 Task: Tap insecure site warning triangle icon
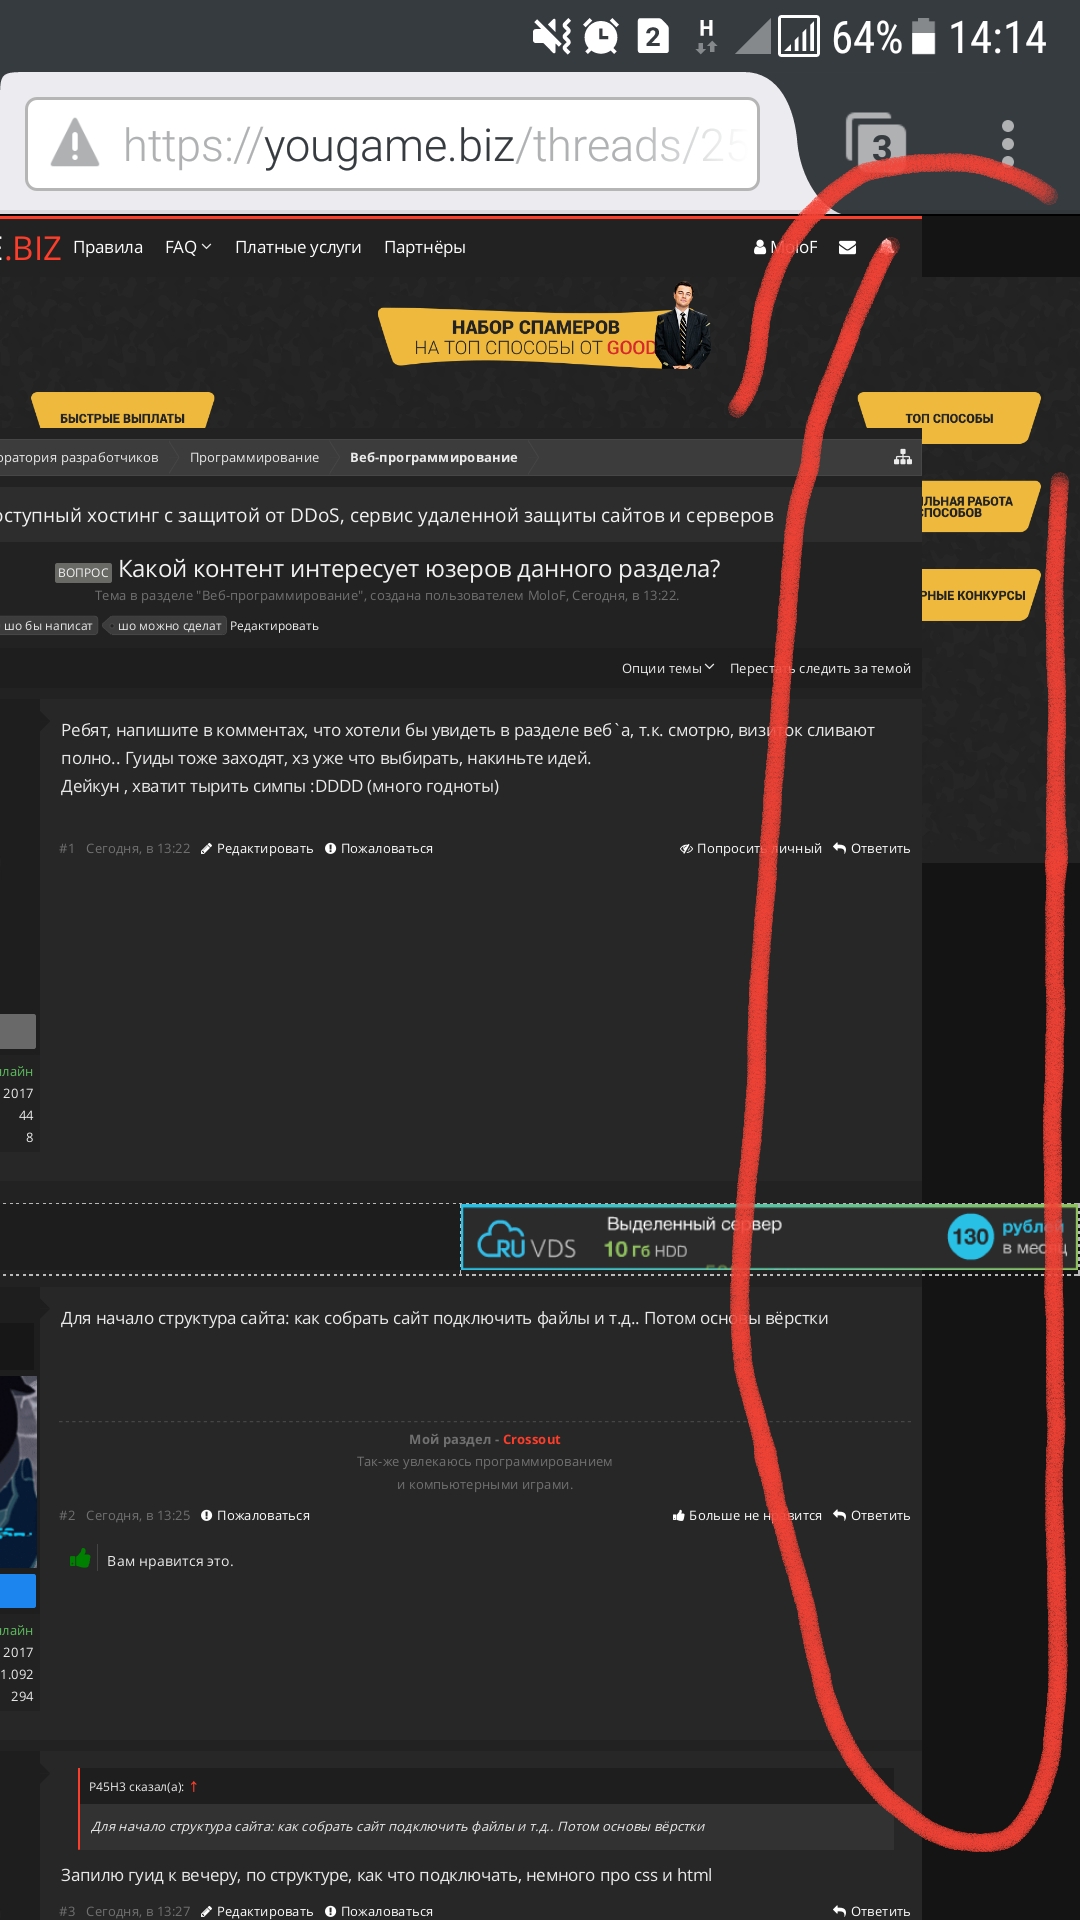[x=75, y=143]
